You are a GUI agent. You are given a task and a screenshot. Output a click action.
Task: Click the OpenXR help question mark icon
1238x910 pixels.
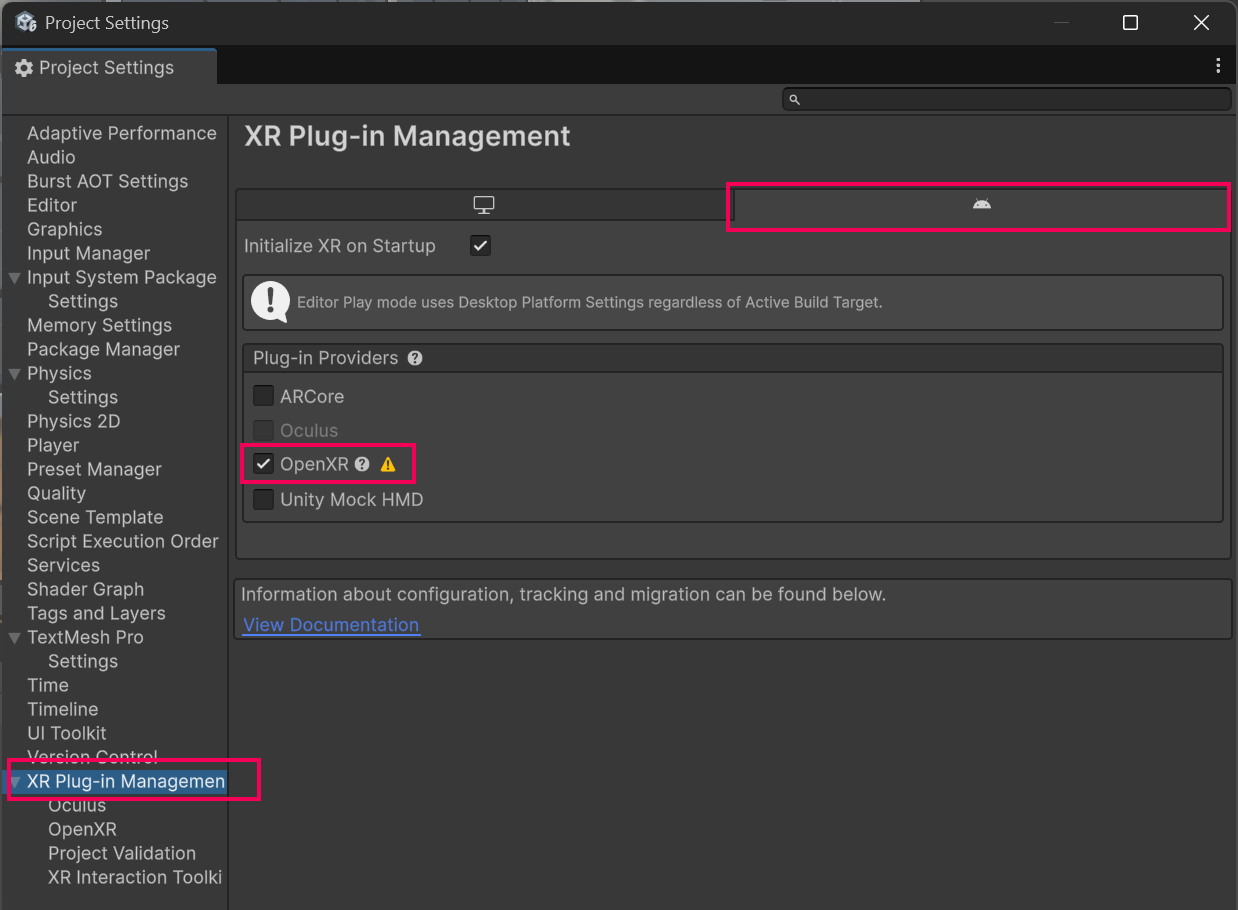coord(362,464)
